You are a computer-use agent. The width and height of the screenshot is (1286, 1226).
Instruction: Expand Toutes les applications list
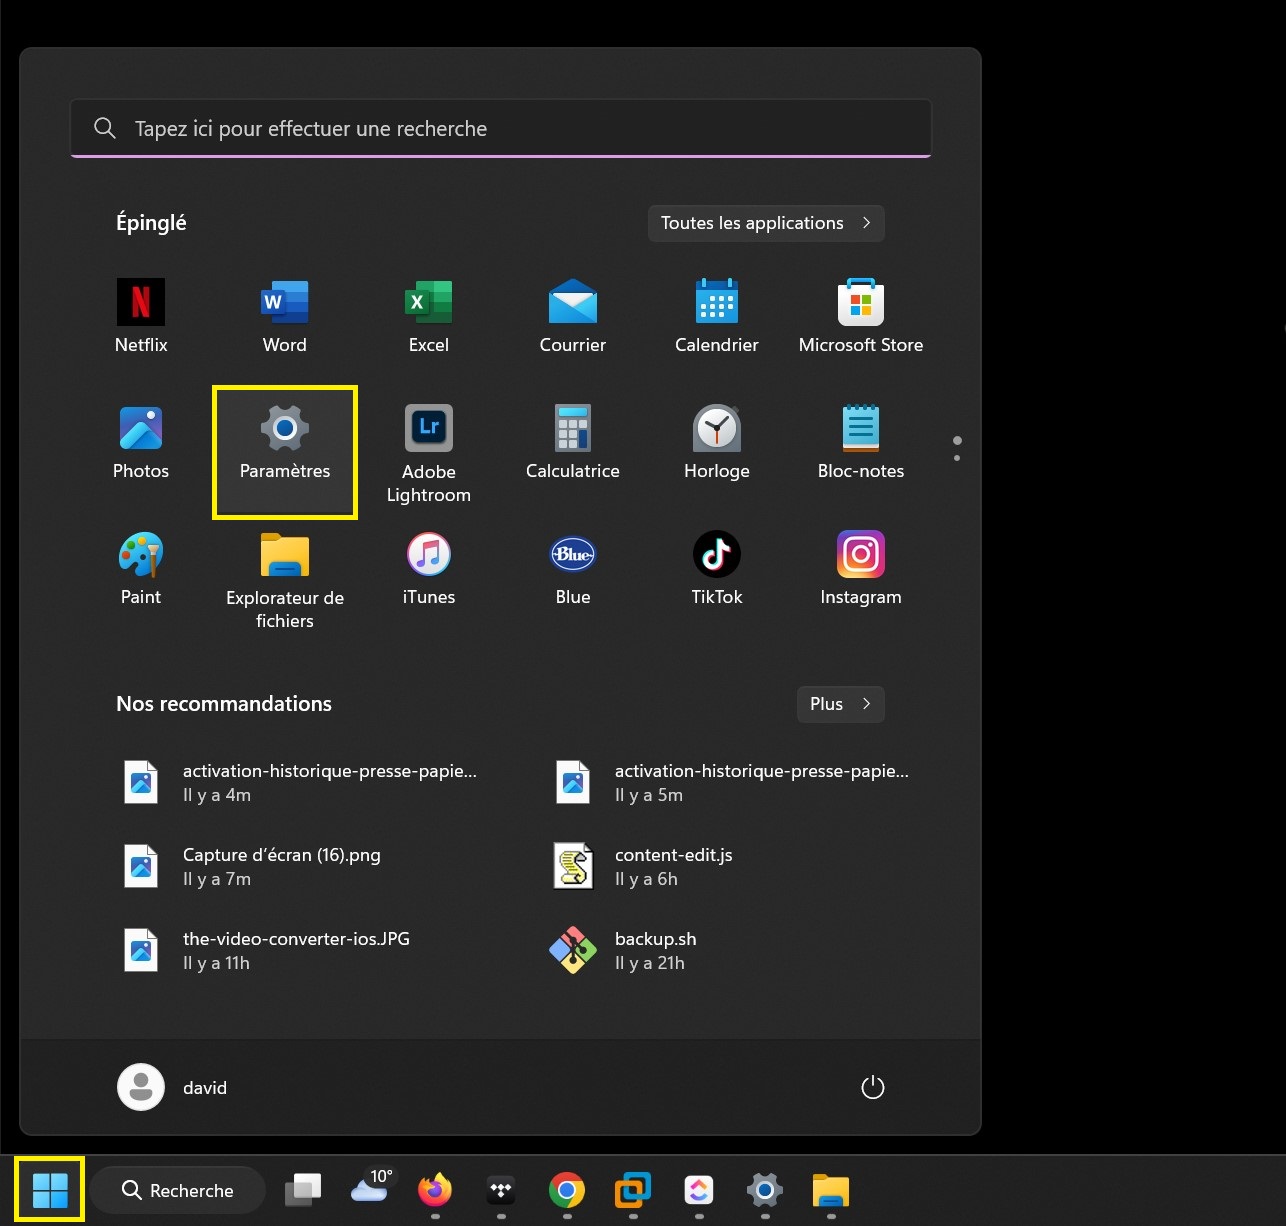click(765, 223)
